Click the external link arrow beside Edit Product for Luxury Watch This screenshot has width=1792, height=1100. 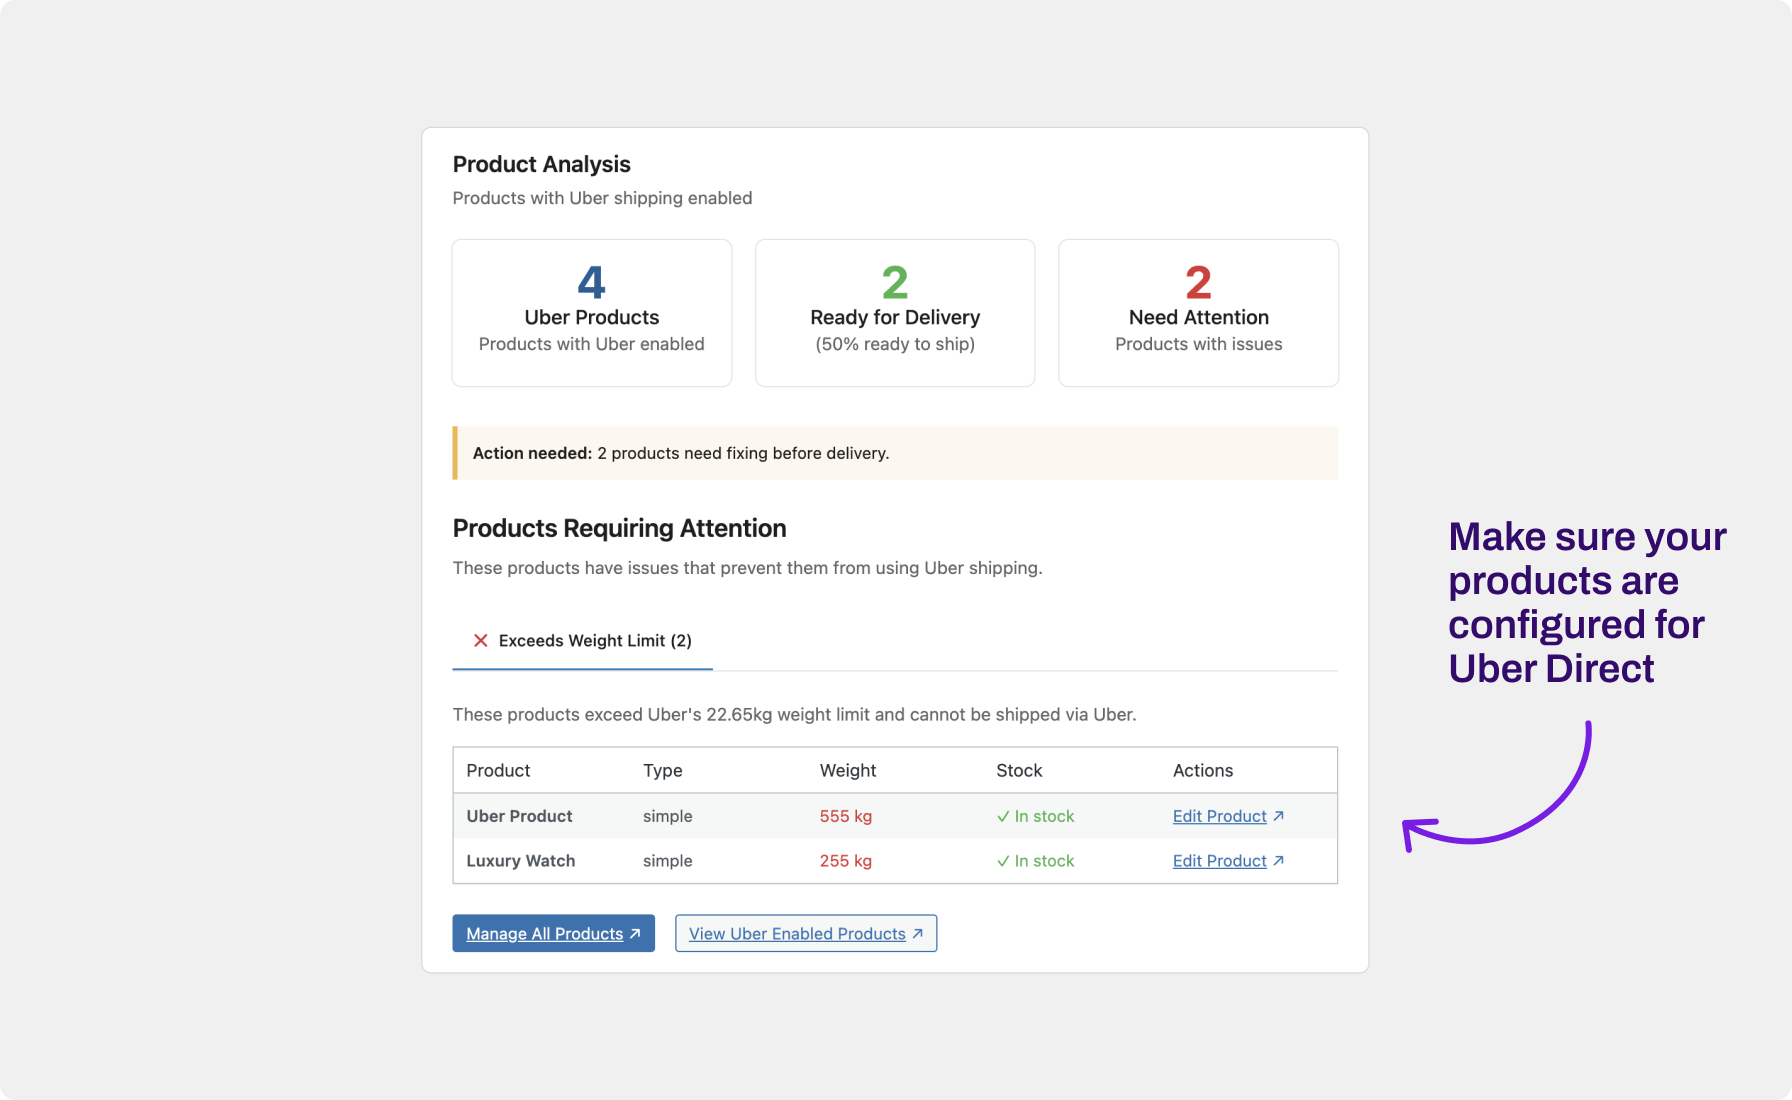click(x=1280, y=861)
